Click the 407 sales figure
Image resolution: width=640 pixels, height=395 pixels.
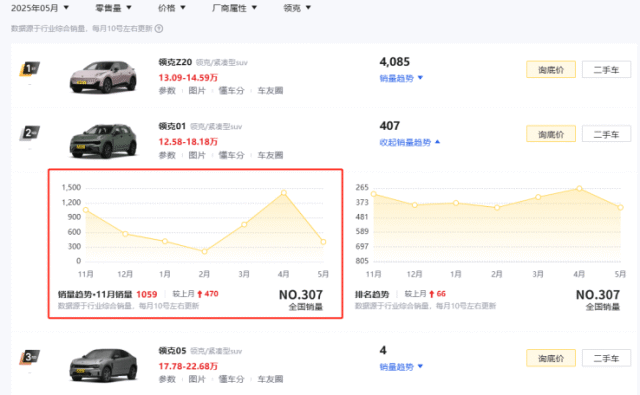[x=390, y=126]
